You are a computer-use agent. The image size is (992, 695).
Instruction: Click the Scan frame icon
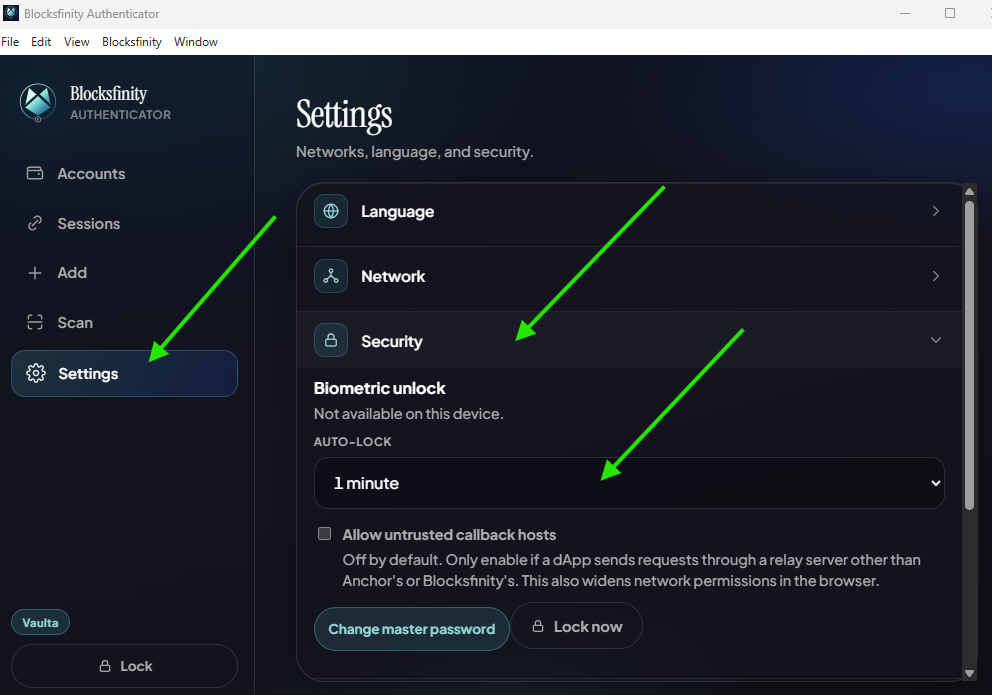pyautogui.click(x=35, y=323)
